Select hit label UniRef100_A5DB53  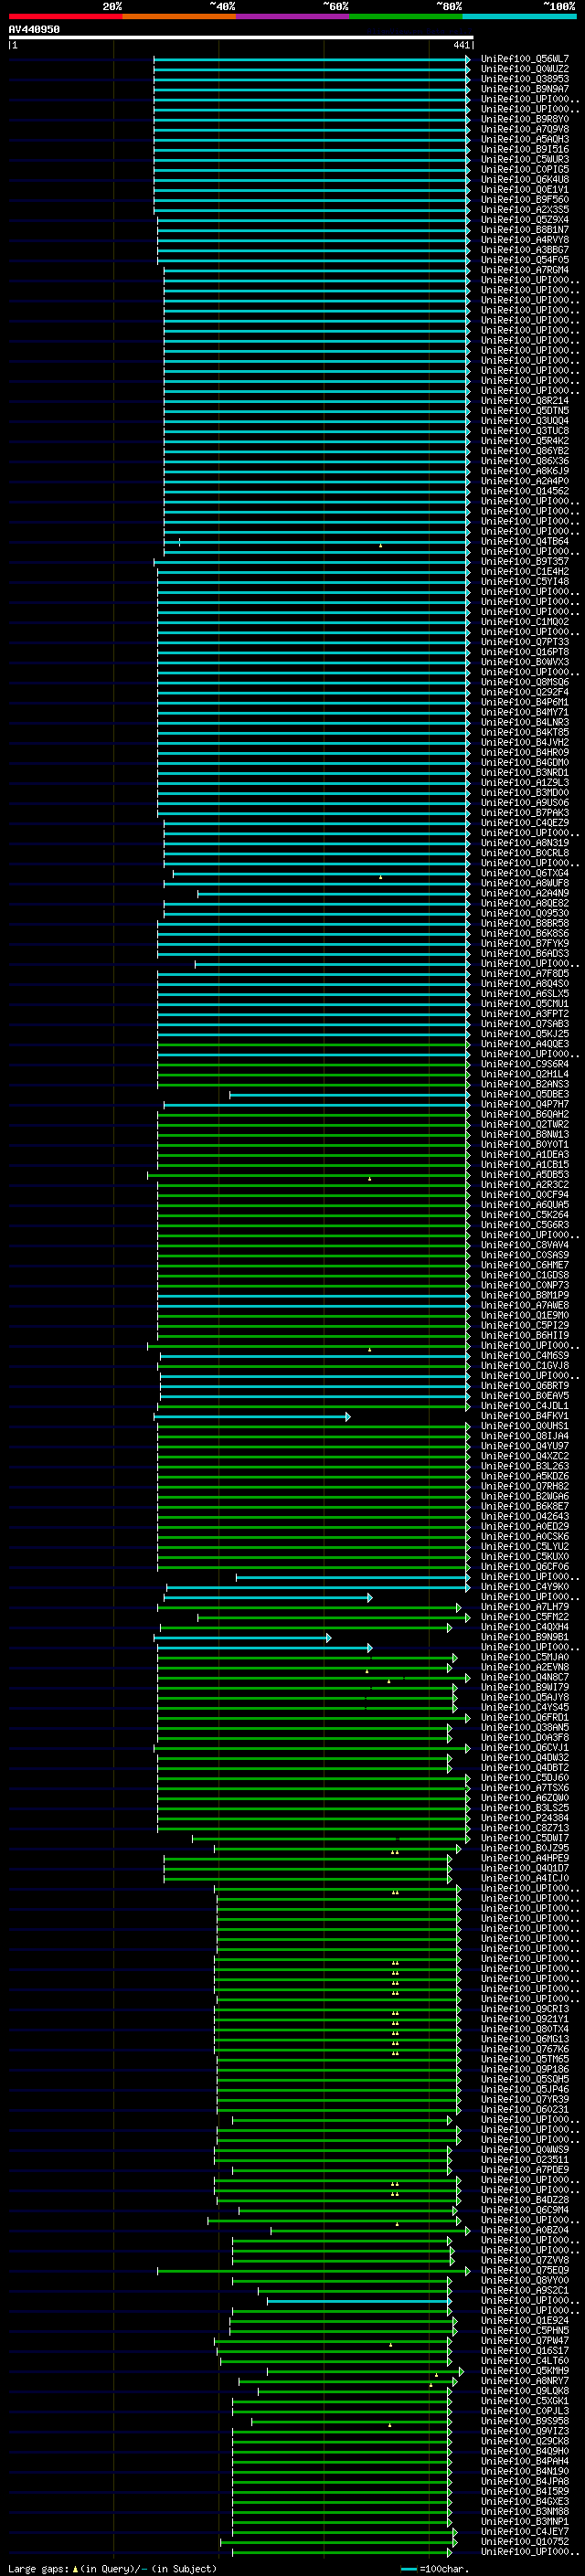pyautogui.click(x=525, y=1175)
